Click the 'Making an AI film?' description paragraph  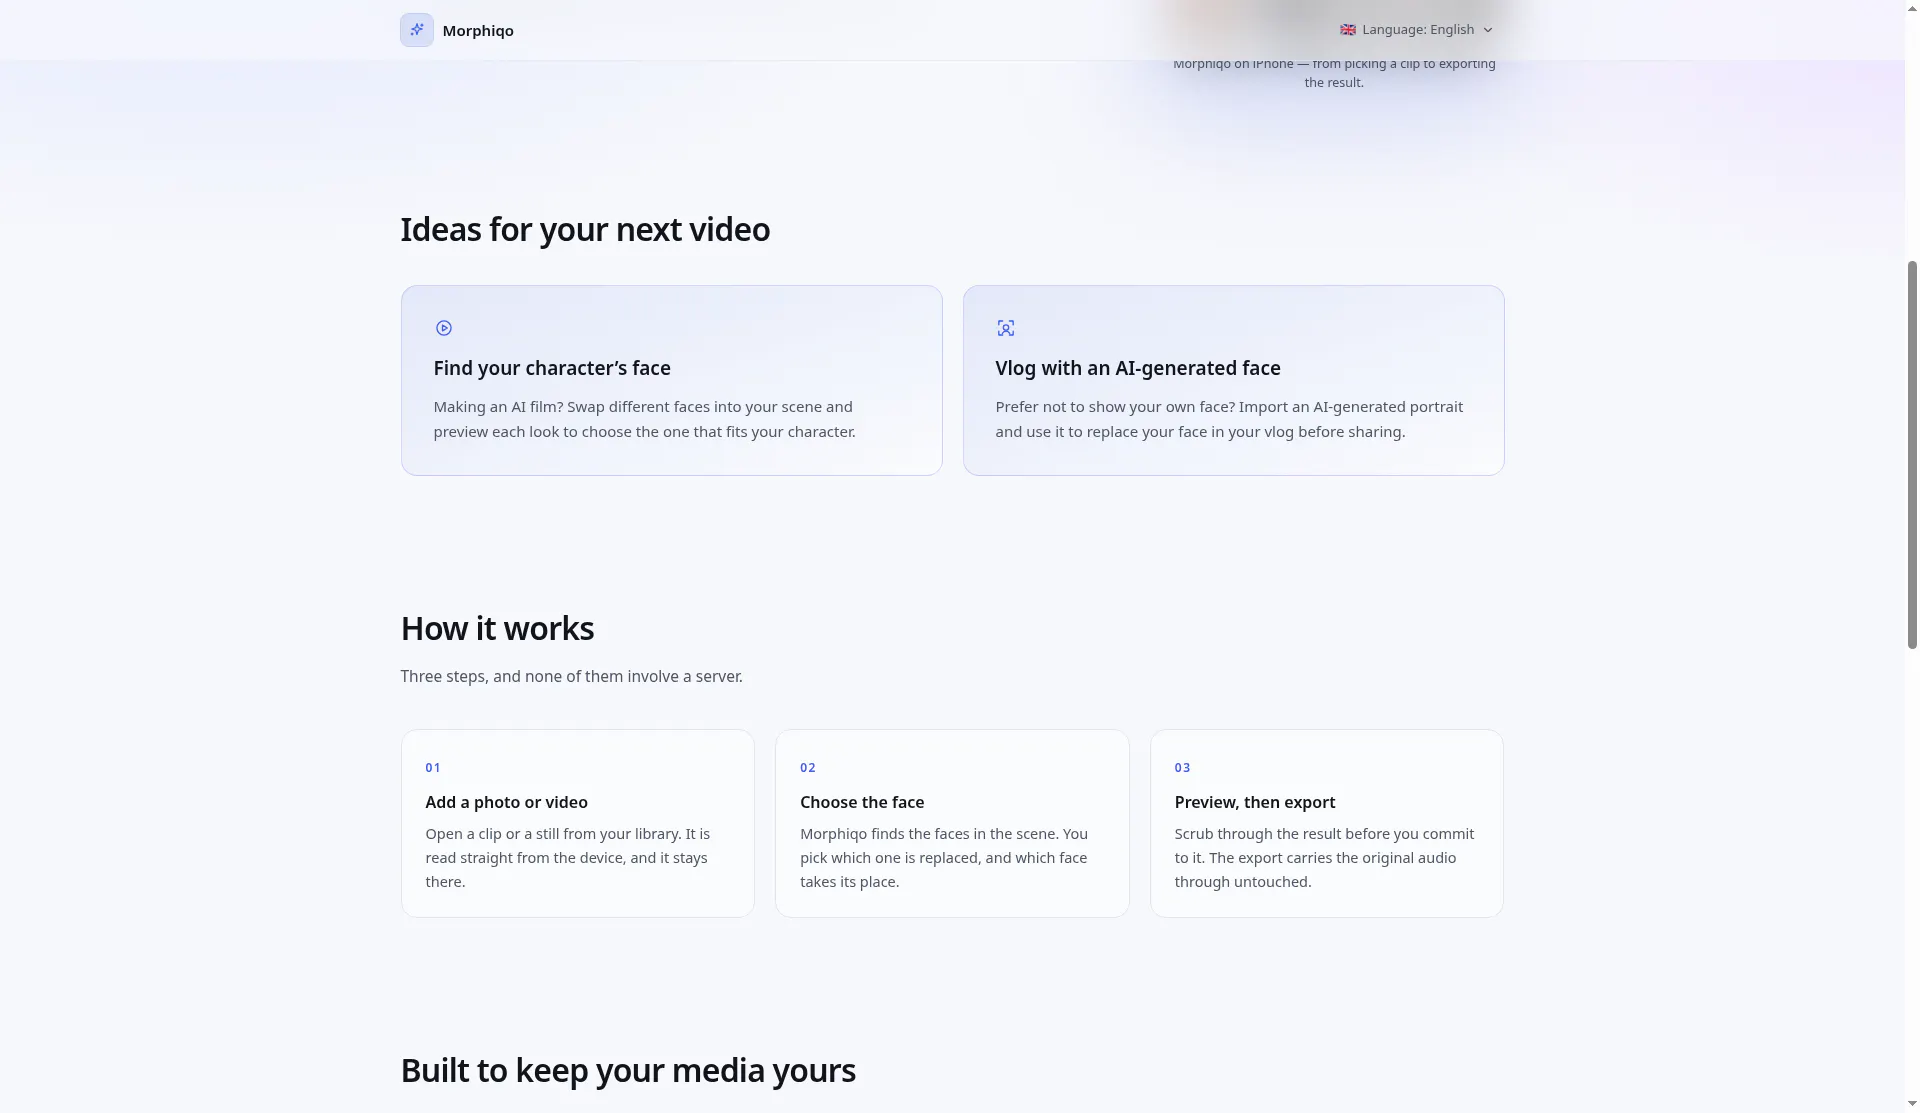(644, 419)
